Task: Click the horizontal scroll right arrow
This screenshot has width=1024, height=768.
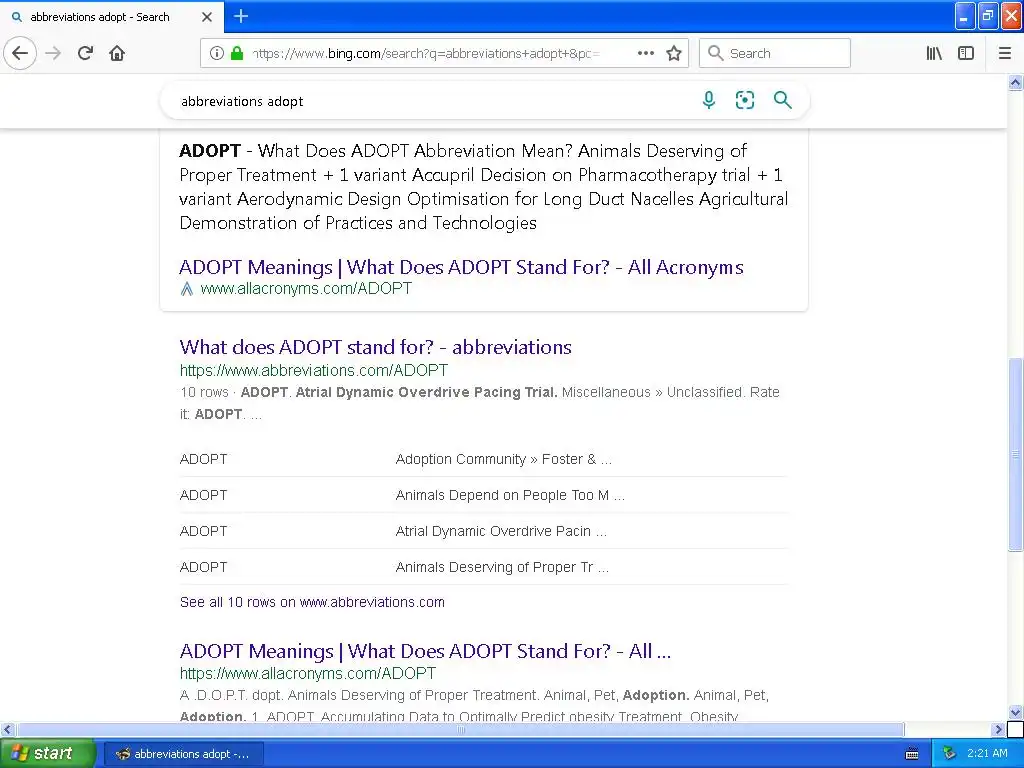Action: (x=998, y=729)
